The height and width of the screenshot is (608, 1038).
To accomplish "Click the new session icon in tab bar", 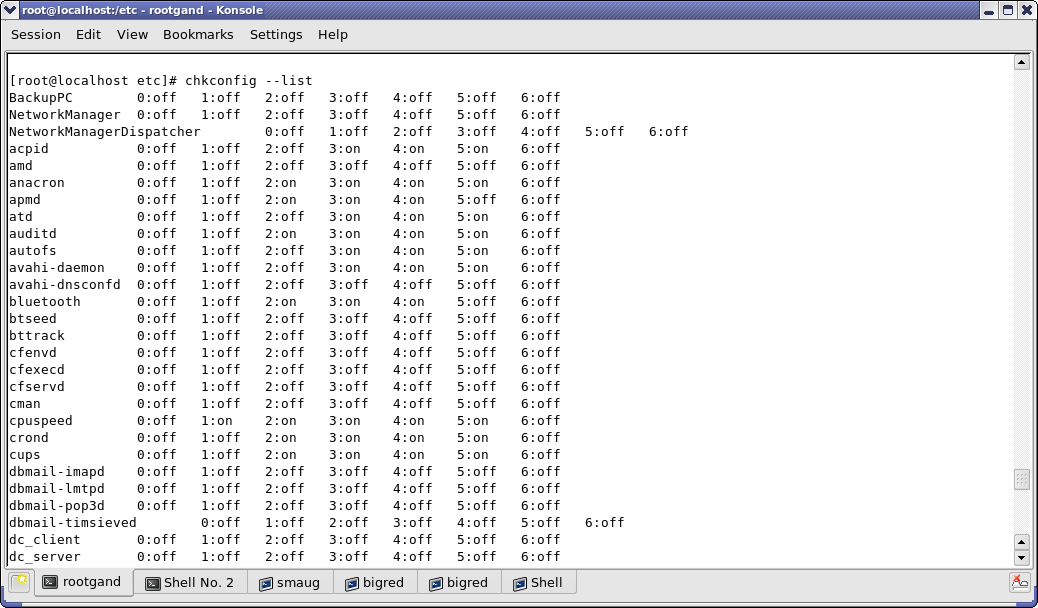I will pos(20,582).
